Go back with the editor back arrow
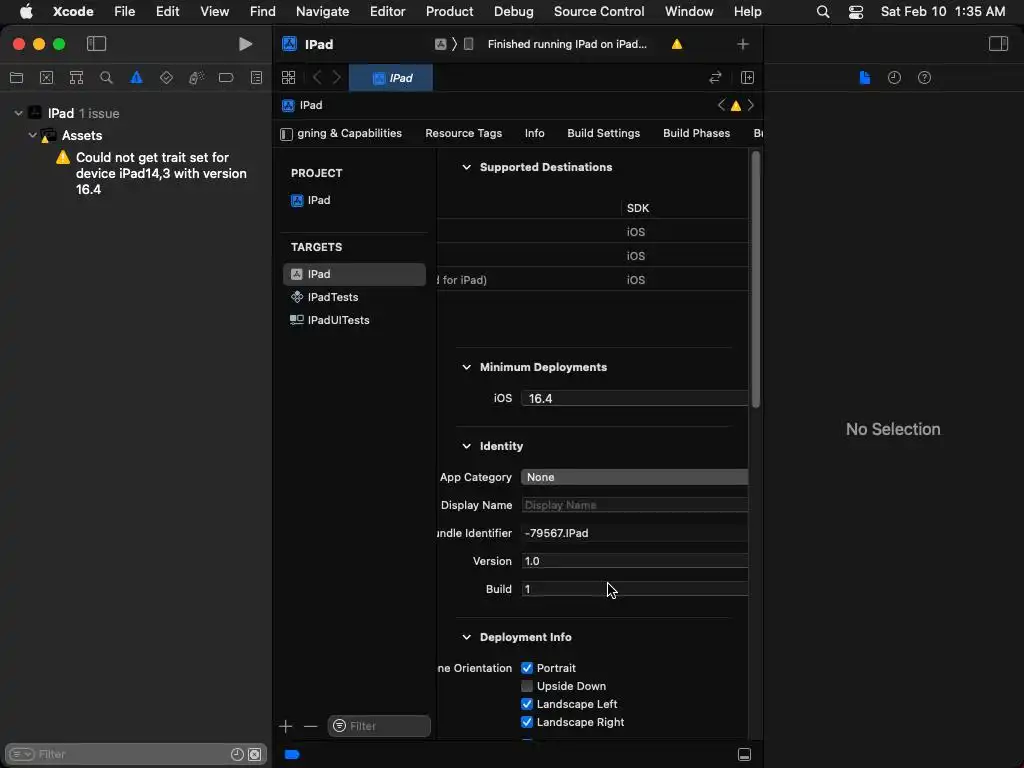Screen dimensions: 1024x768 [x=317, y=78]
